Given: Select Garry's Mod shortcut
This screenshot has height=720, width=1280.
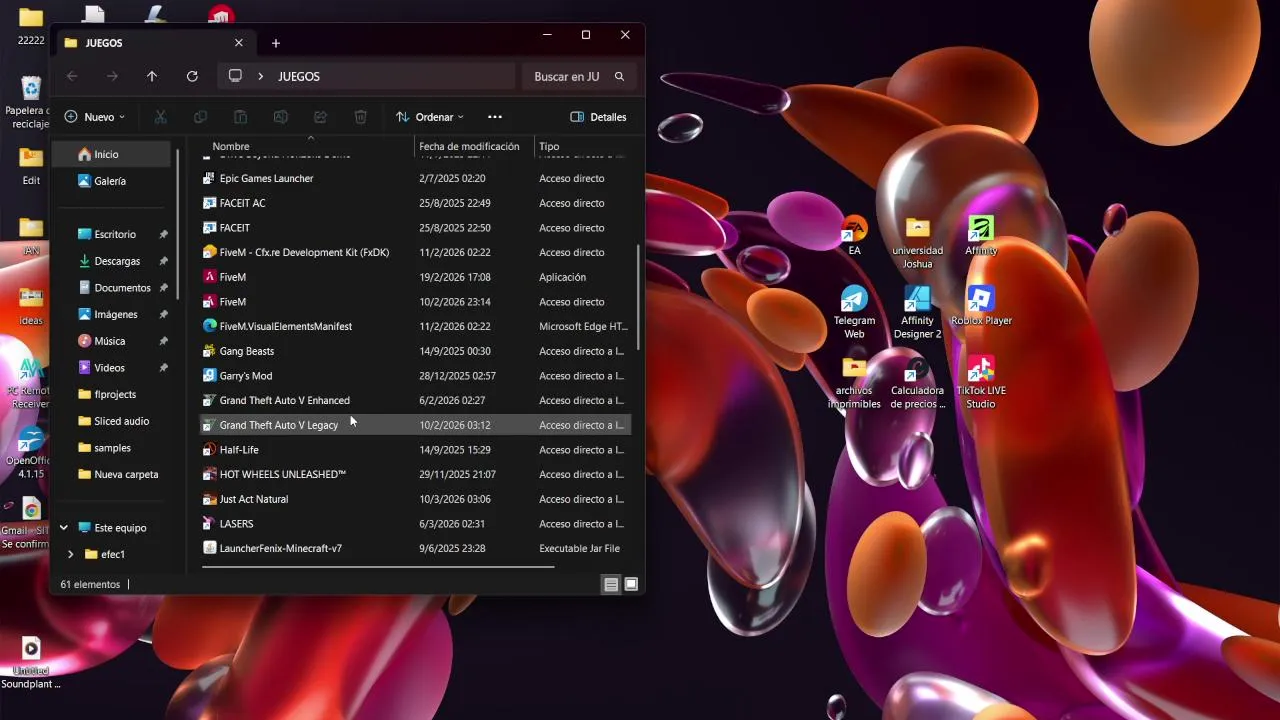Looking at the screenshot, I should (x=415, y=376).
